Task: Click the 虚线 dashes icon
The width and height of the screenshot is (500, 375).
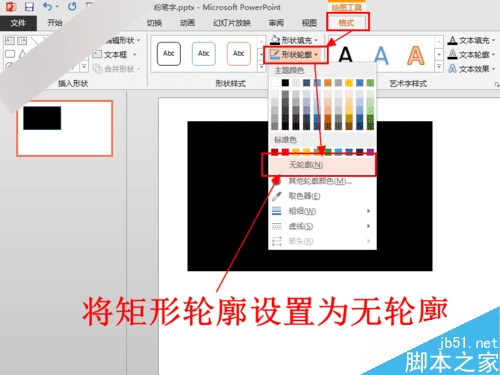Action: pos(277,226)
